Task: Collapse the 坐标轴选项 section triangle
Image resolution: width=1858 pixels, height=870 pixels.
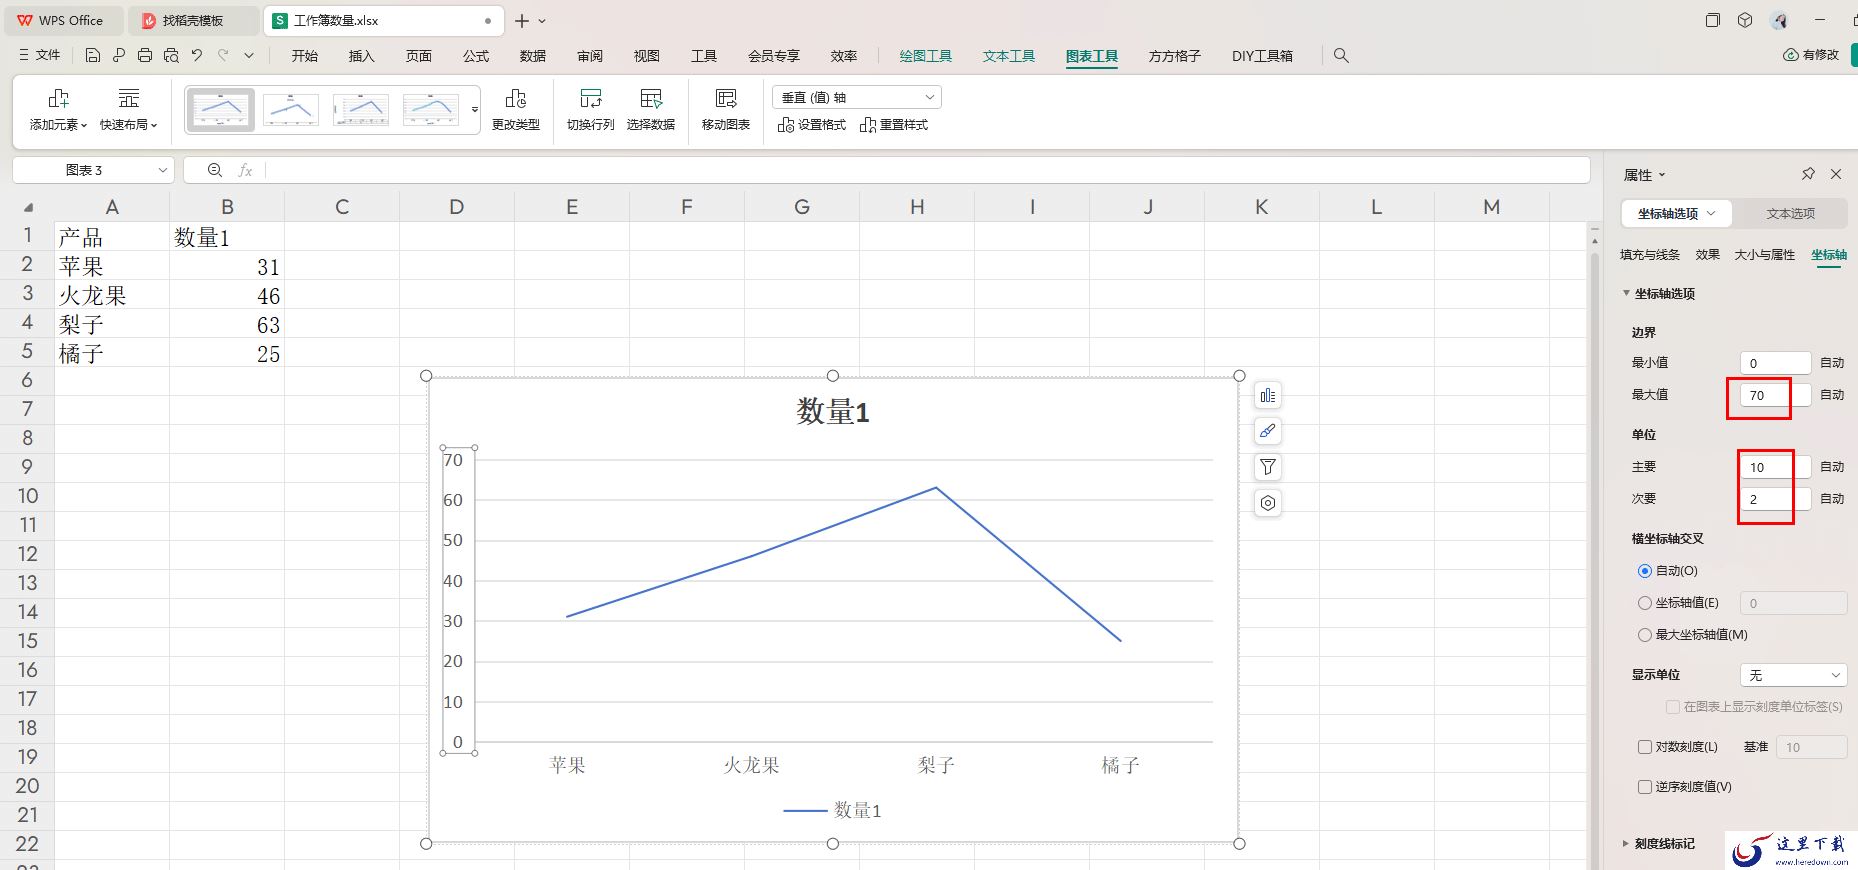Action: click(1626, 293)
